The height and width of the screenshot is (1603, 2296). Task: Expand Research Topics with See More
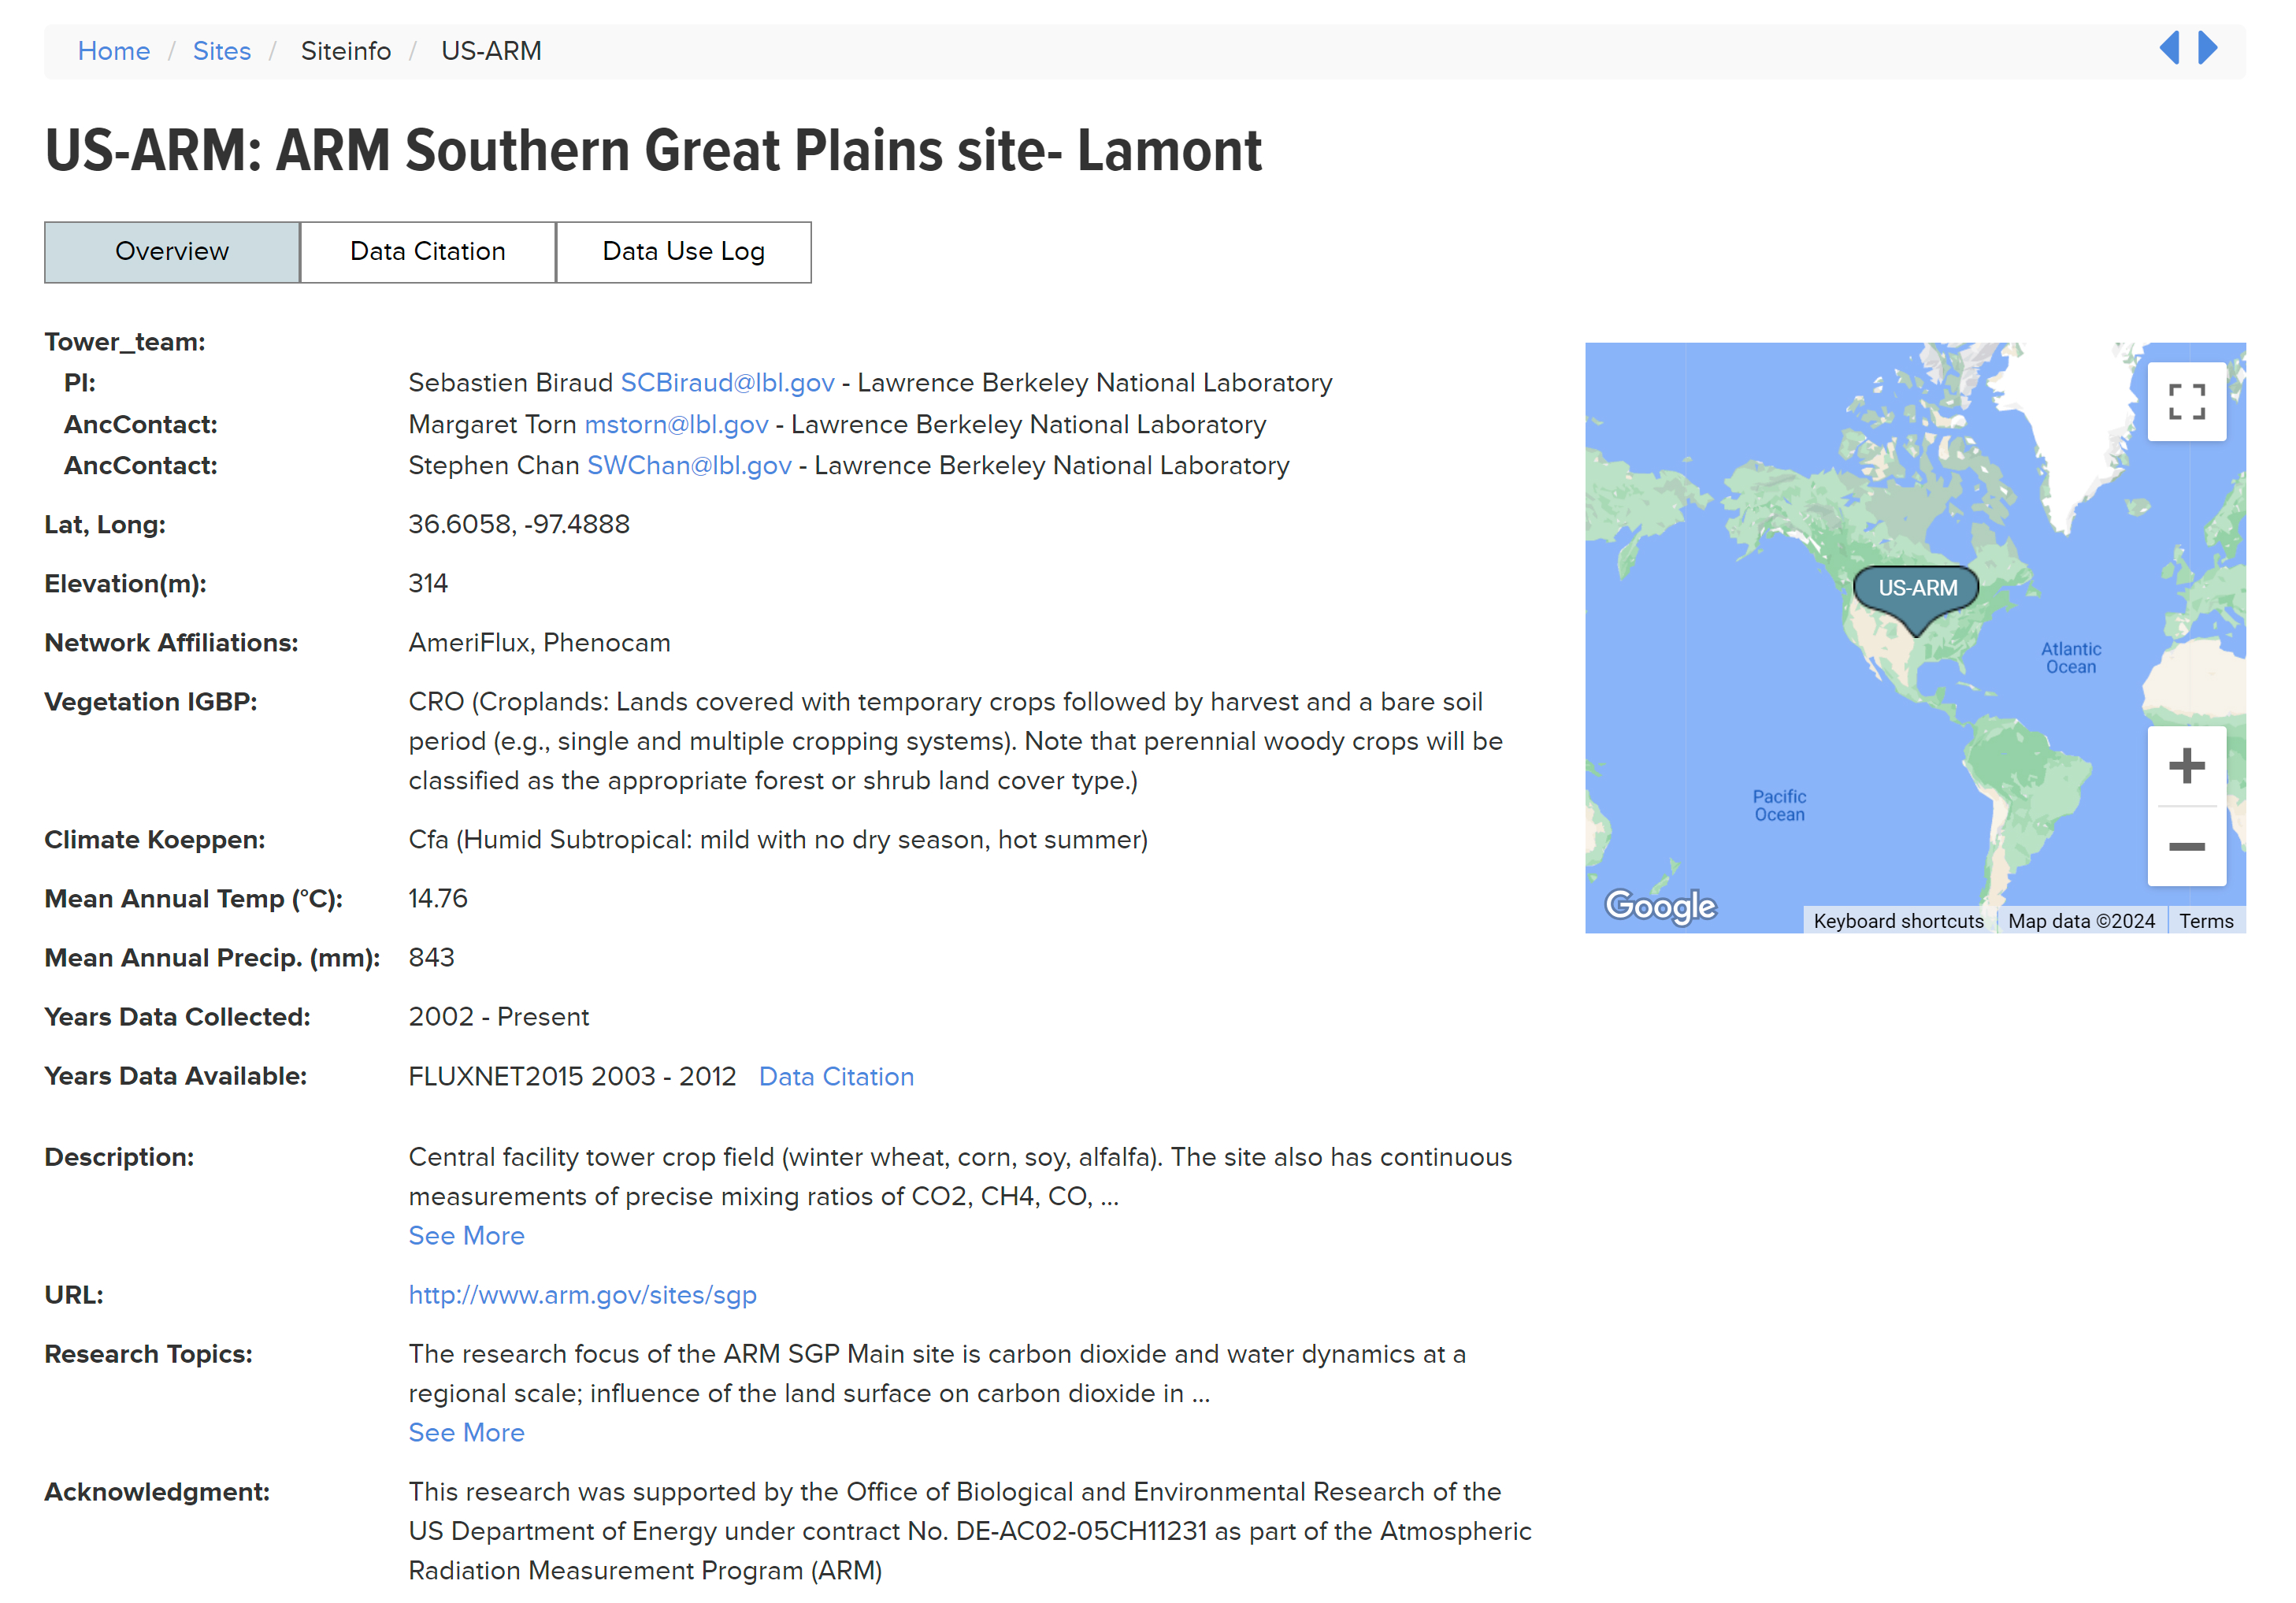click(x=466, y=1433)
